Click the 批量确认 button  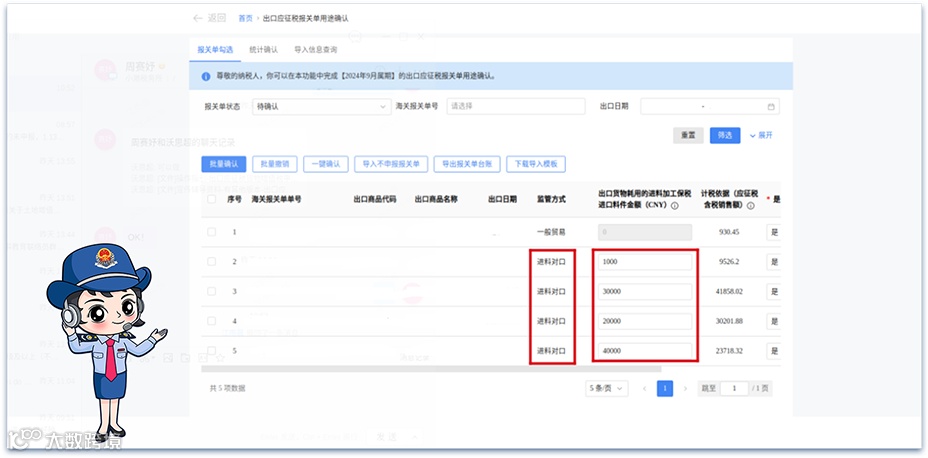click(224, 164)
